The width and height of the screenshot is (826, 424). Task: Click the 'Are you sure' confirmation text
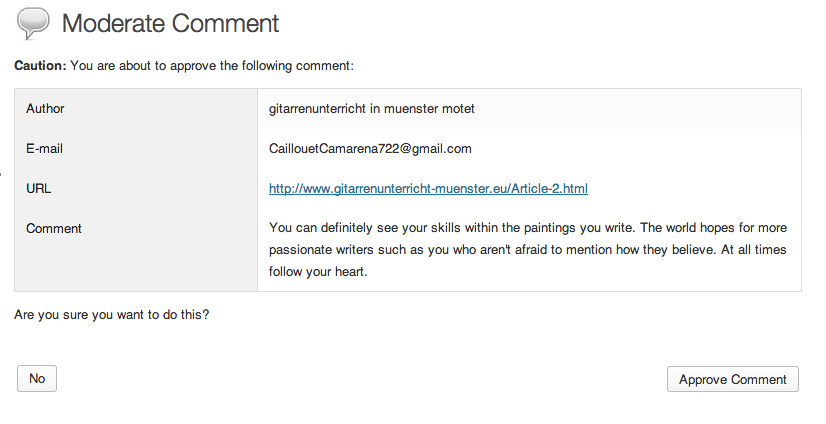[112, 315]
